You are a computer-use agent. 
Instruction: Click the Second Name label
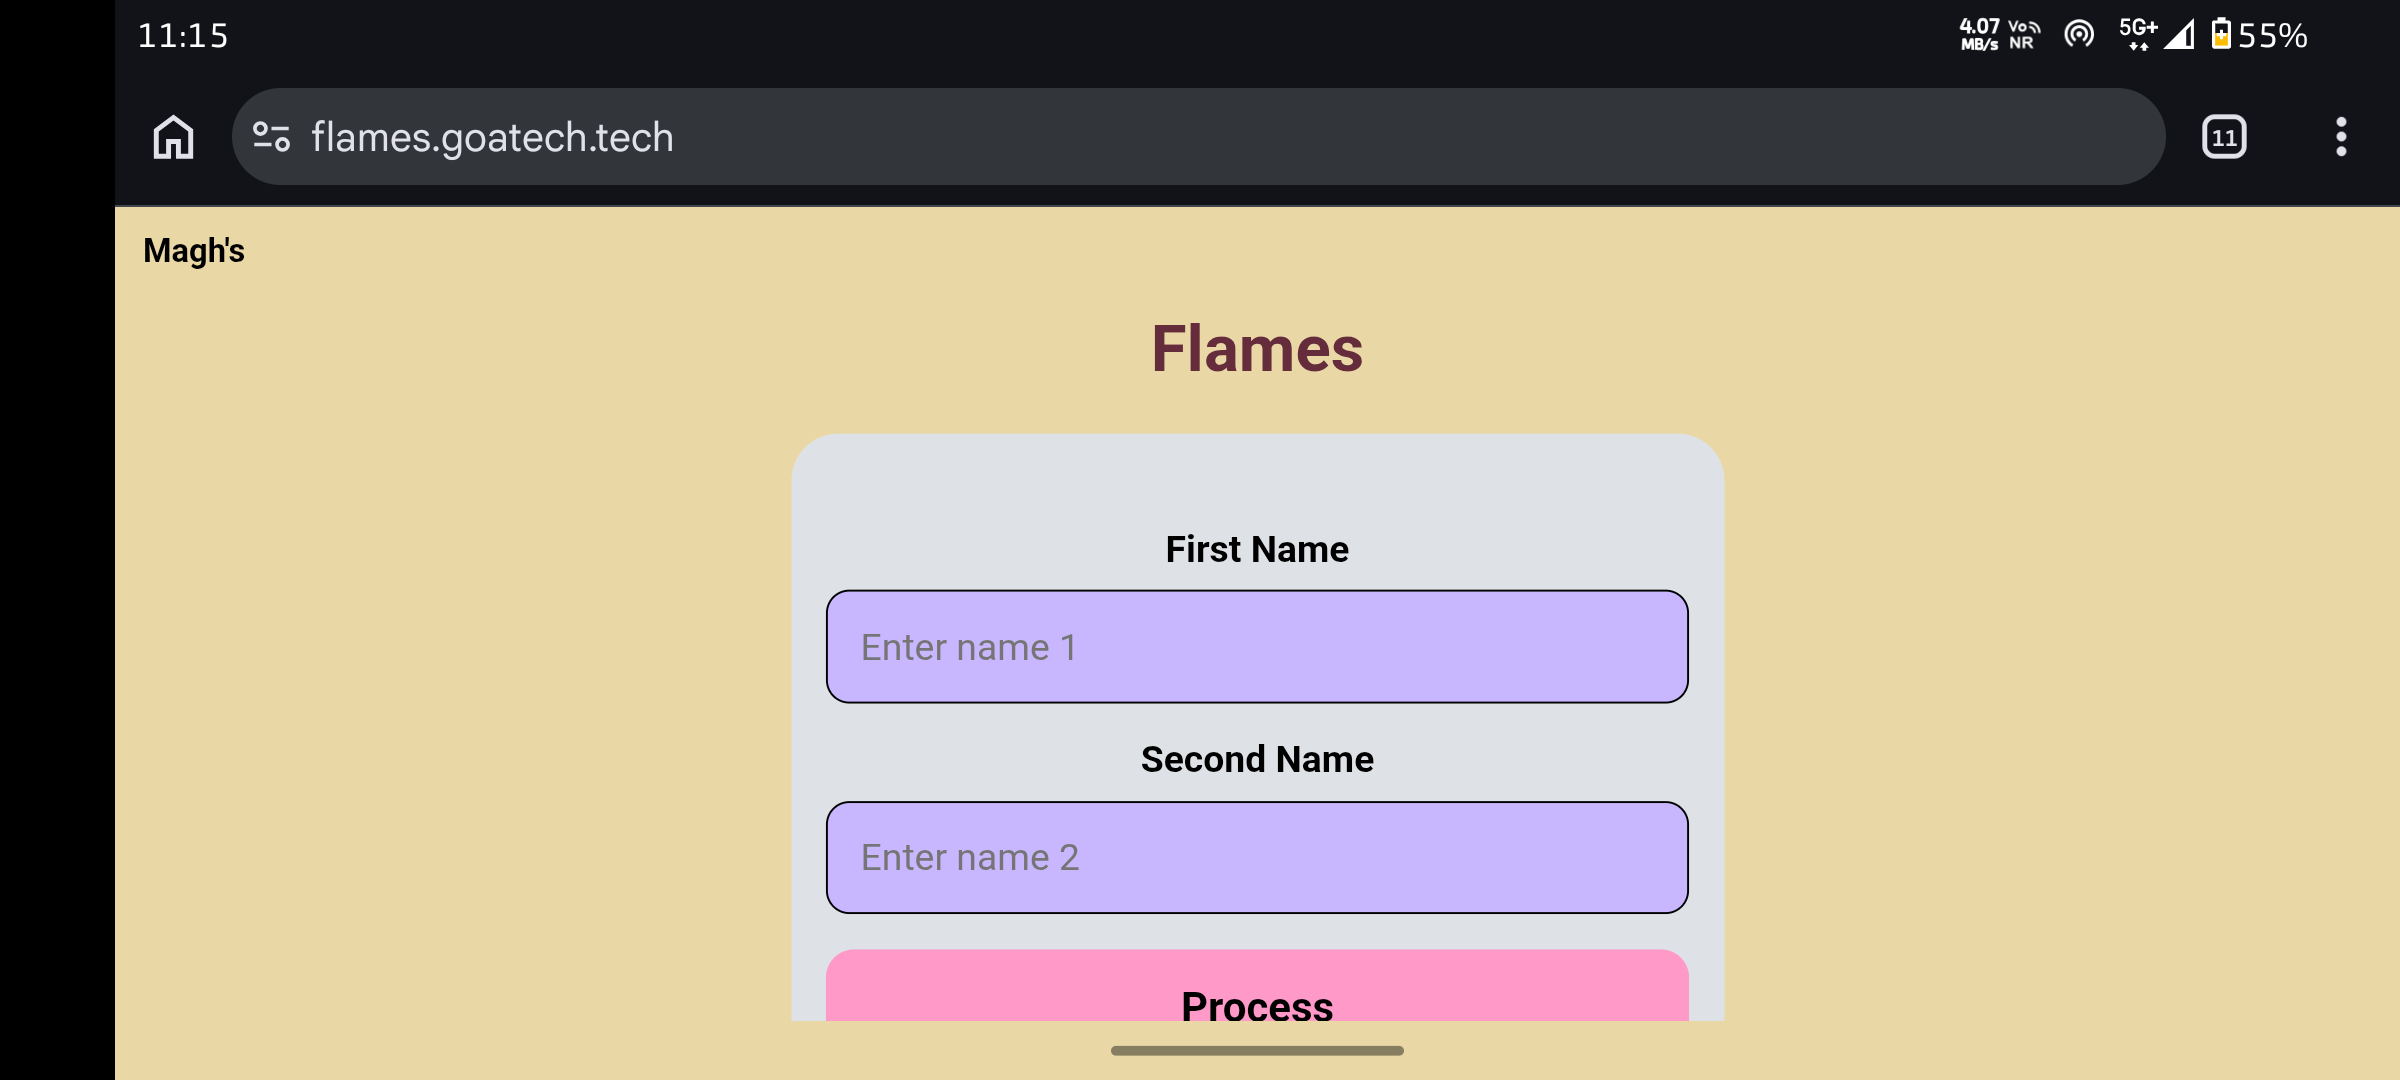pos(1257,759)
